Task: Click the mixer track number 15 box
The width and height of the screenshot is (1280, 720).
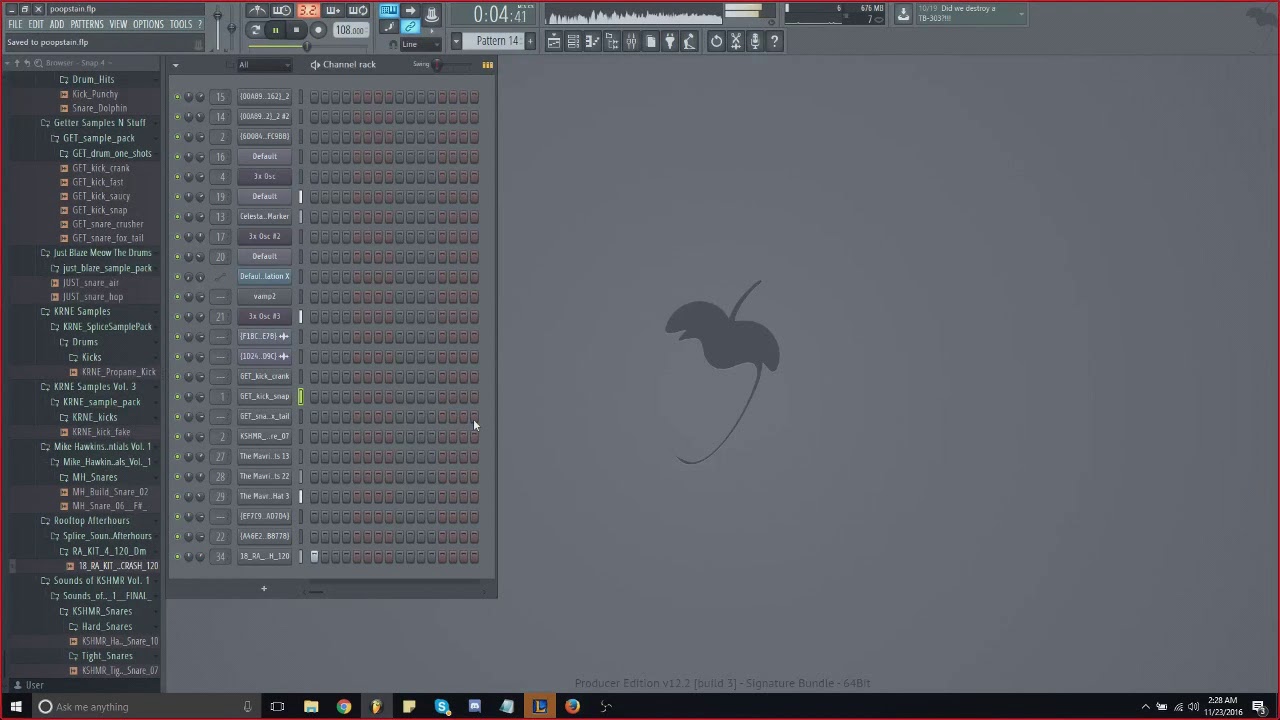Action: coord(221,97)
